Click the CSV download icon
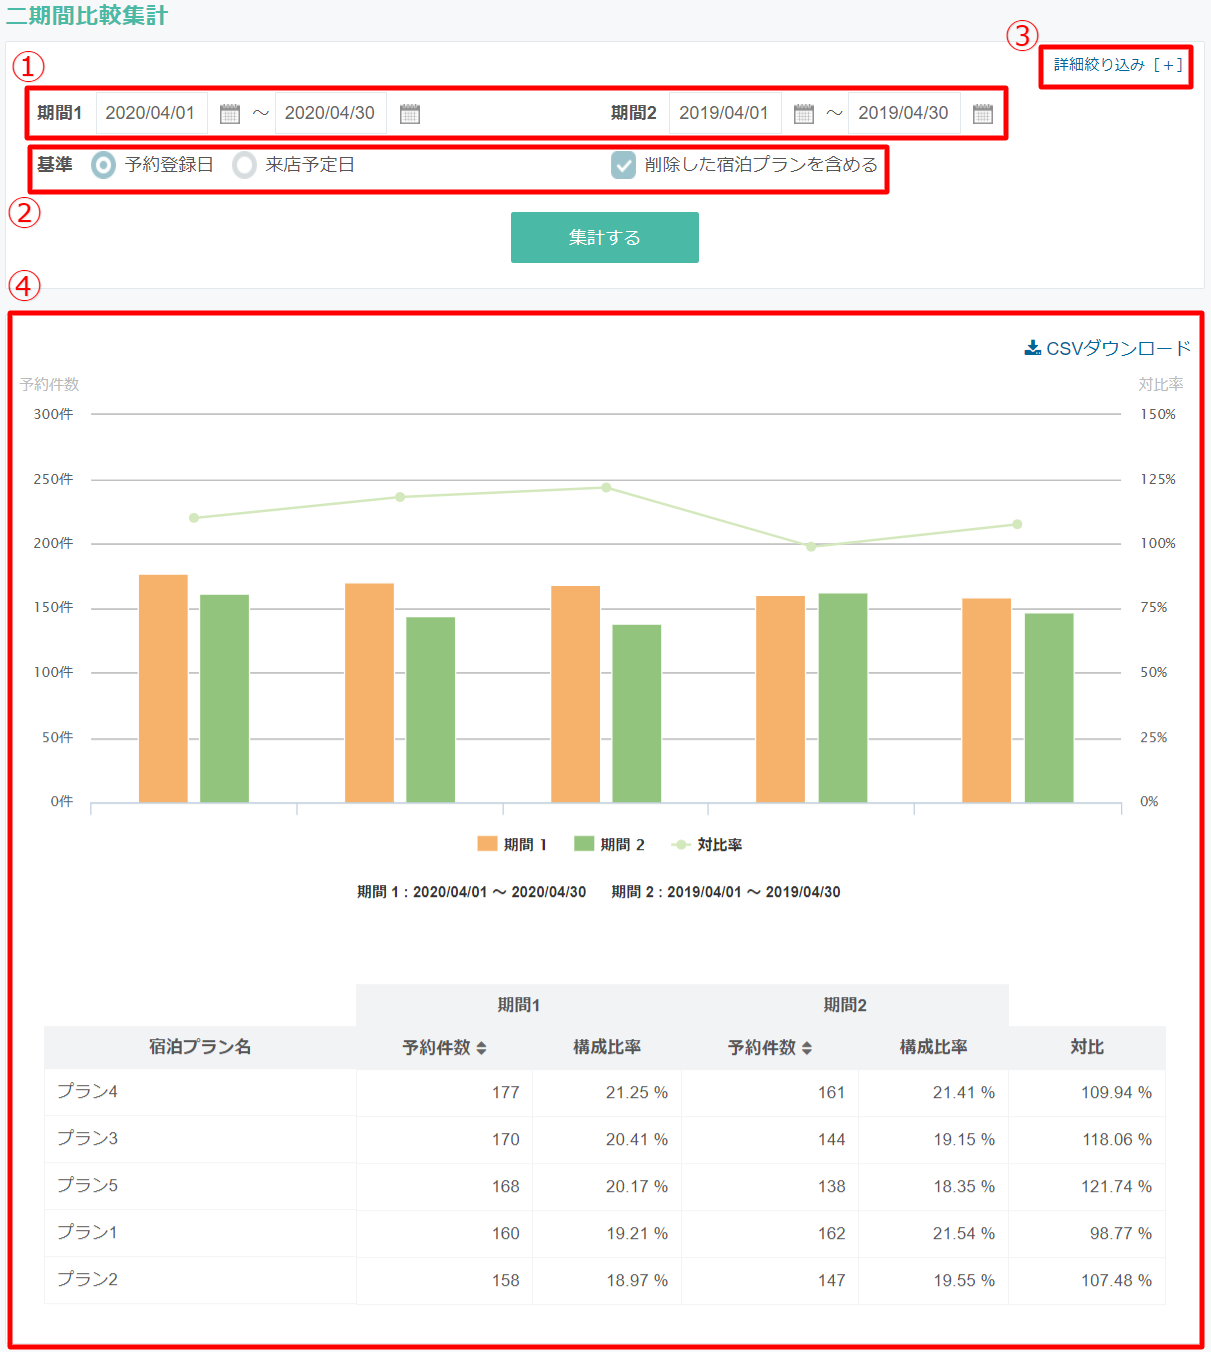The image size is (1211, 1352). [1033, 348]
